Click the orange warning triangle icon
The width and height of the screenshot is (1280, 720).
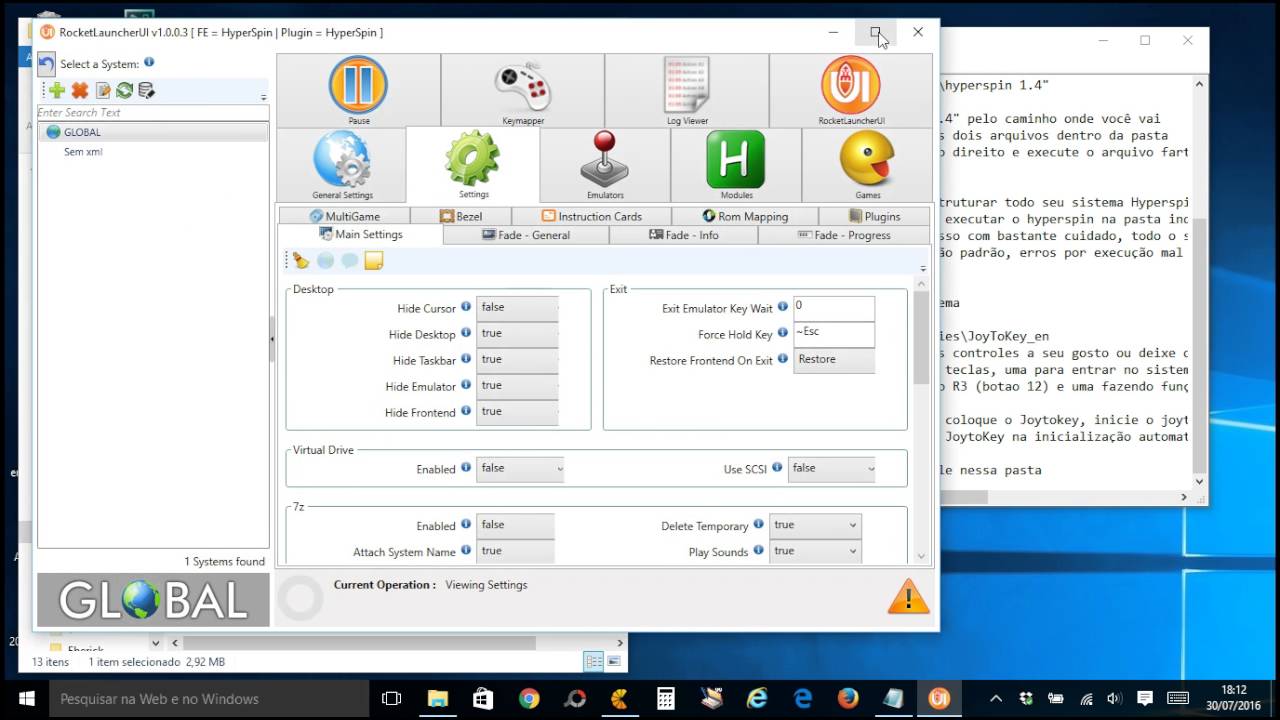pyautogui.click(x=908, y=596)
